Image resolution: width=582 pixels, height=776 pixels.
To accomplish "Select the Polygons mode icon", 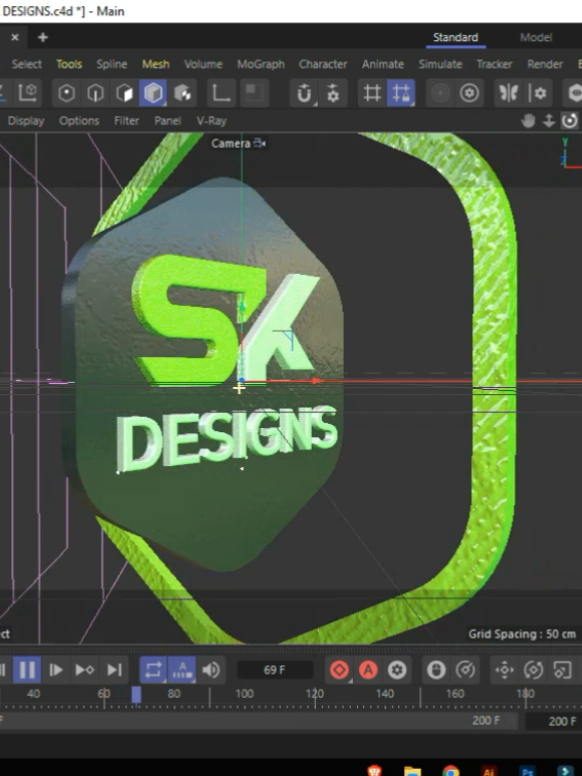I will coord(124,93).
